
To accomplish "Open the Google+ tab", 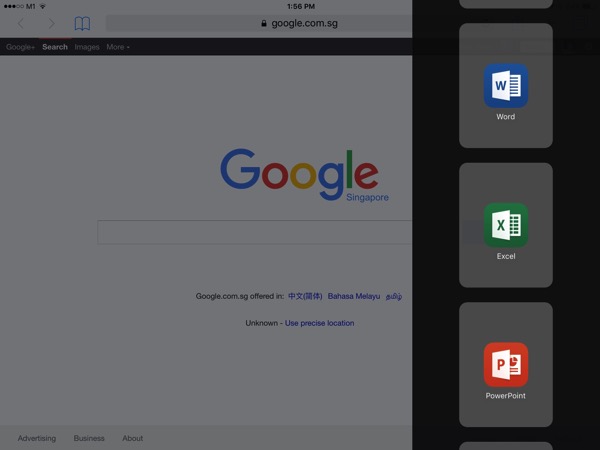I will pyautogui.click(x=20, y=47).
